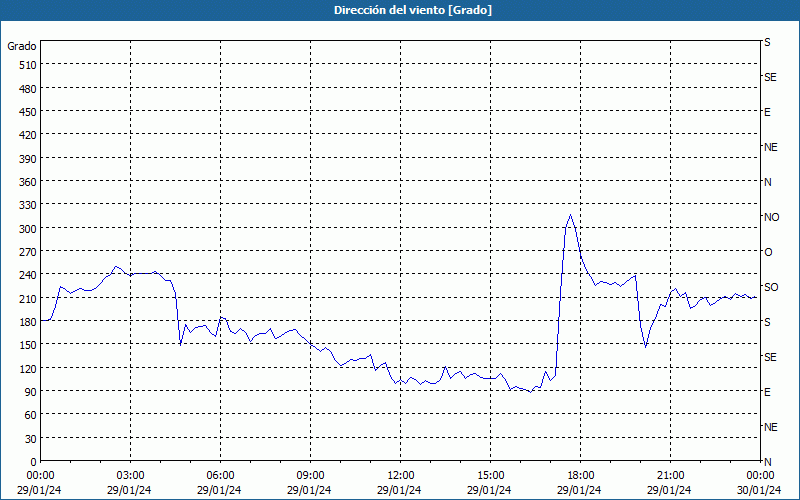Click the 360 degree axis label
This screenshot has width=800, height=500.
point(28,182)
